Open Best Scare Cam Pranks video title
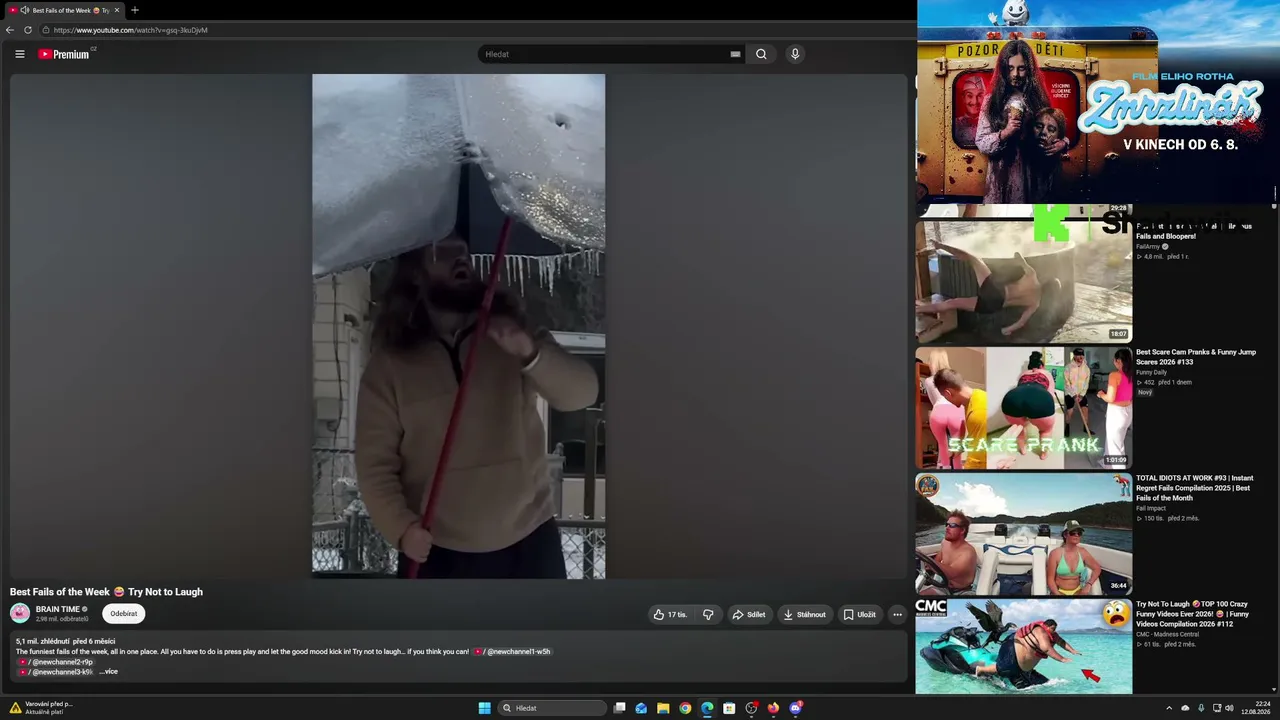The image size is (1280, 720). [x=1196, y=357]
